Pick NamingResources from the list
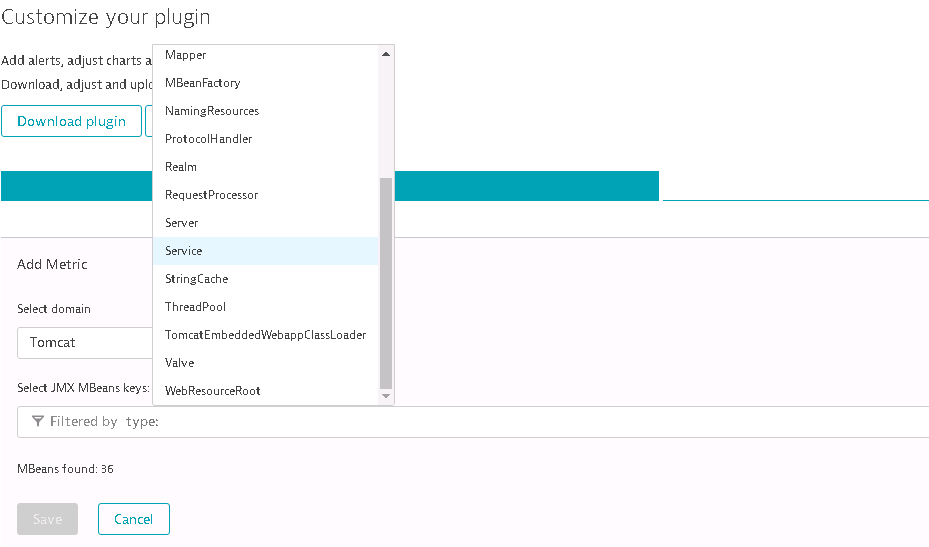 [x=265, y=111]
